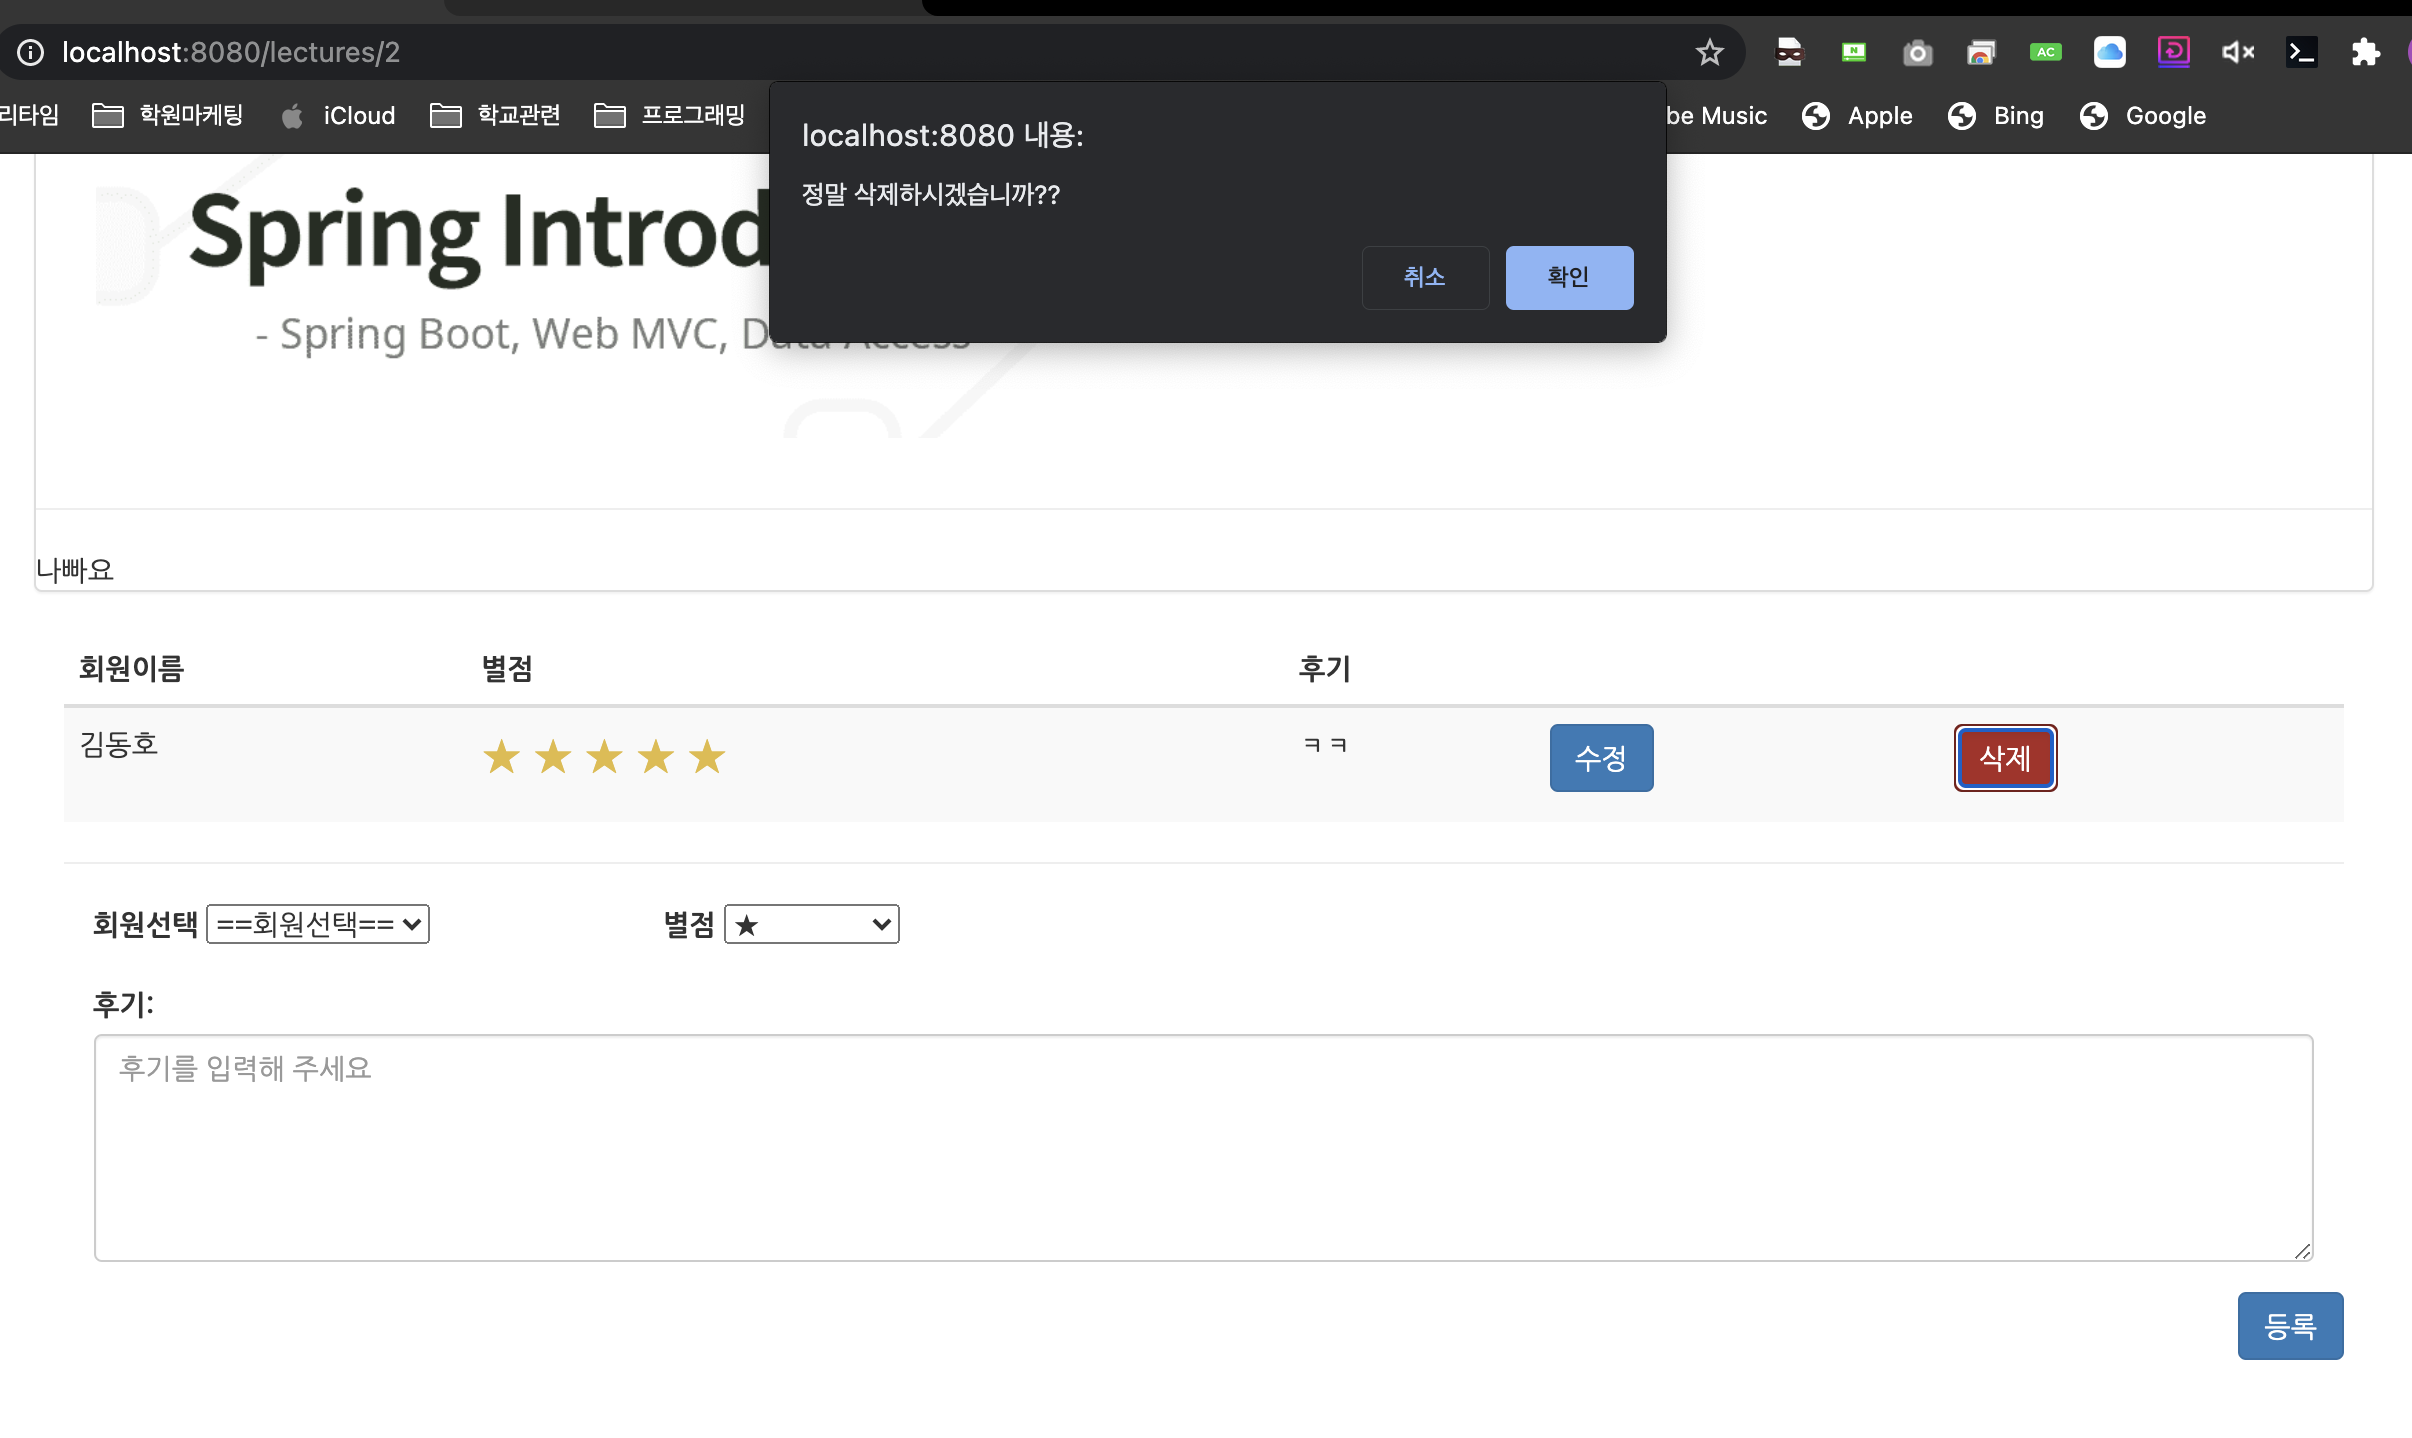Click the masked bandit extension icon

pos(1789,52)
